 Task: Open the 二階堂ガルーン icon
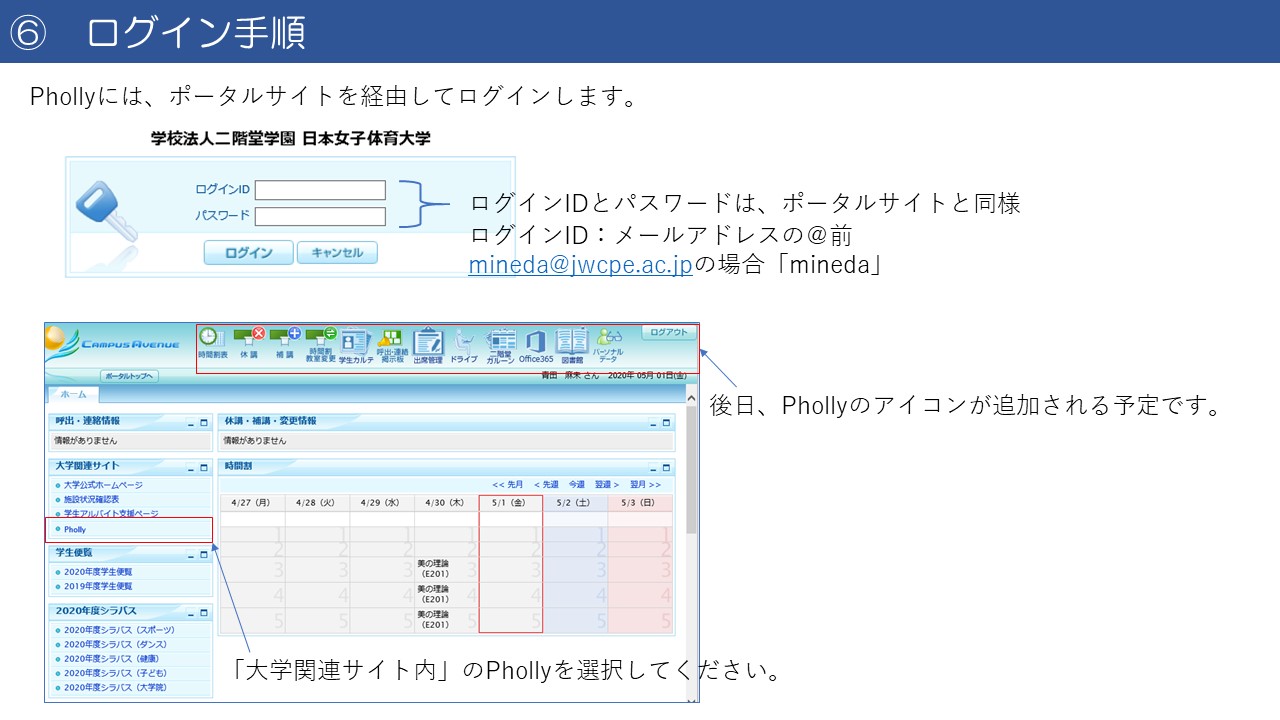pos(501,346)
